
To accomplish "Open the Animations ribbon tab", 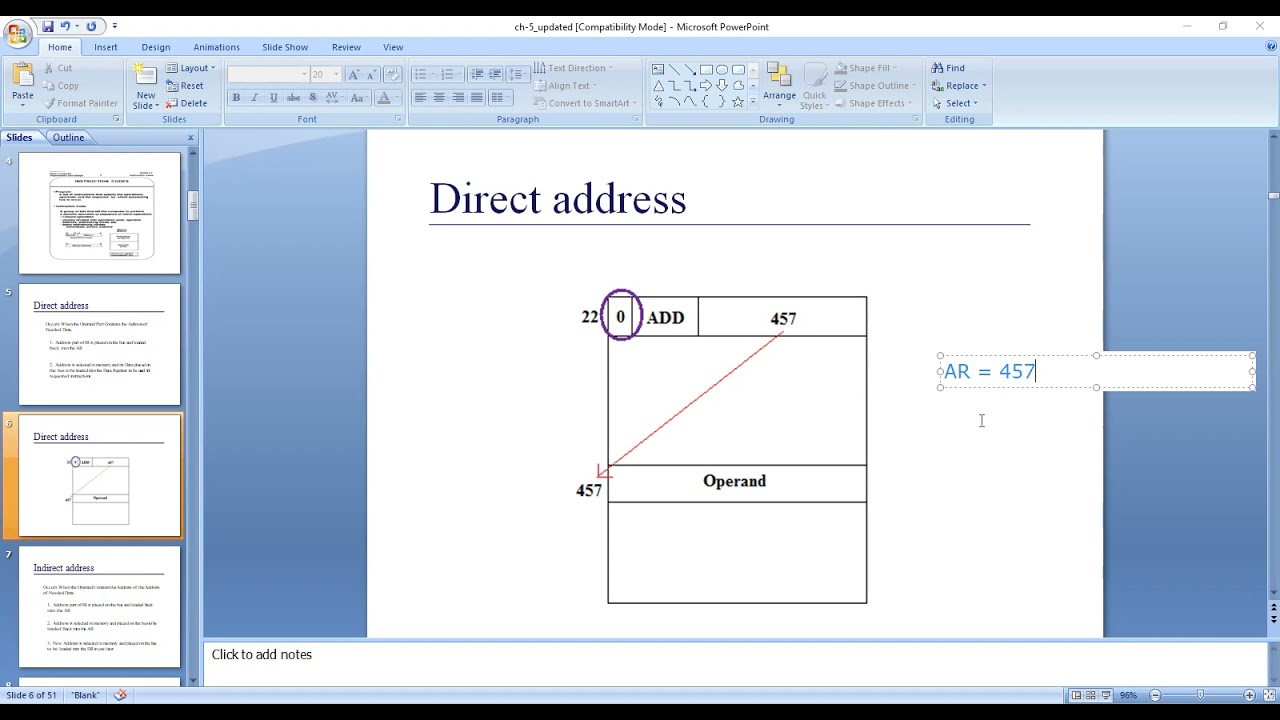I will [x=216, y=47].
